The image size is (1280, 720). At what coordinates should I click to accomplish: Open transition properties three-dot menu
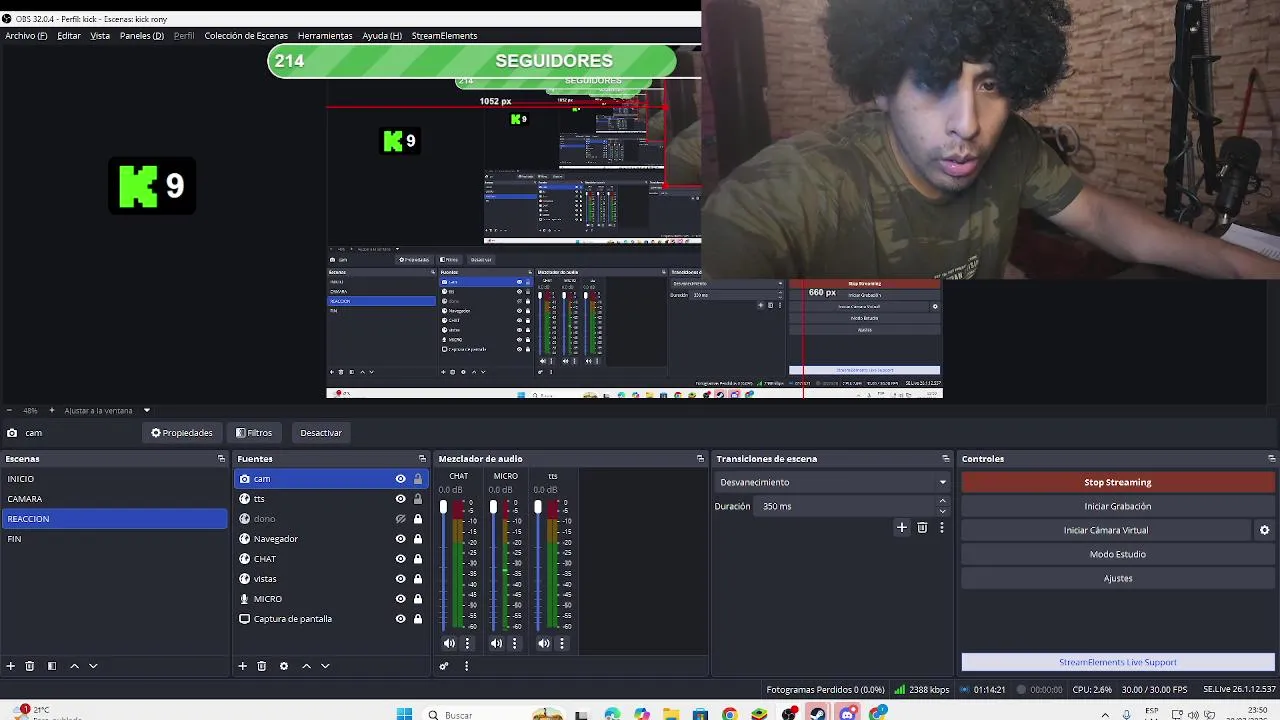(x=941, y=527)
